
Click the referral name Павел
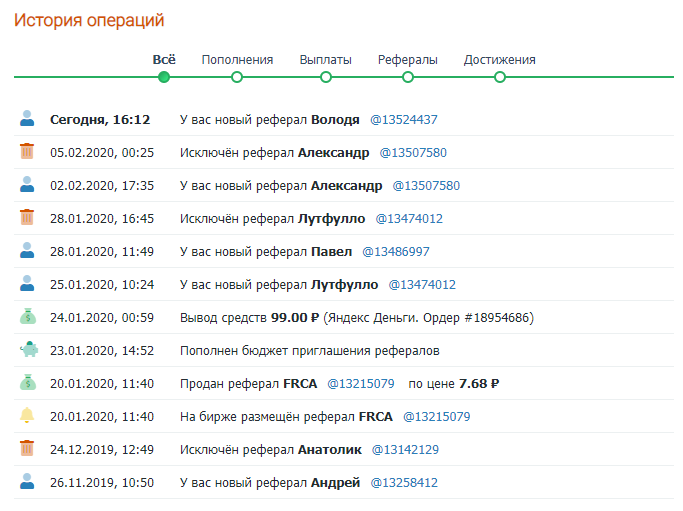[x=331, y=251]
